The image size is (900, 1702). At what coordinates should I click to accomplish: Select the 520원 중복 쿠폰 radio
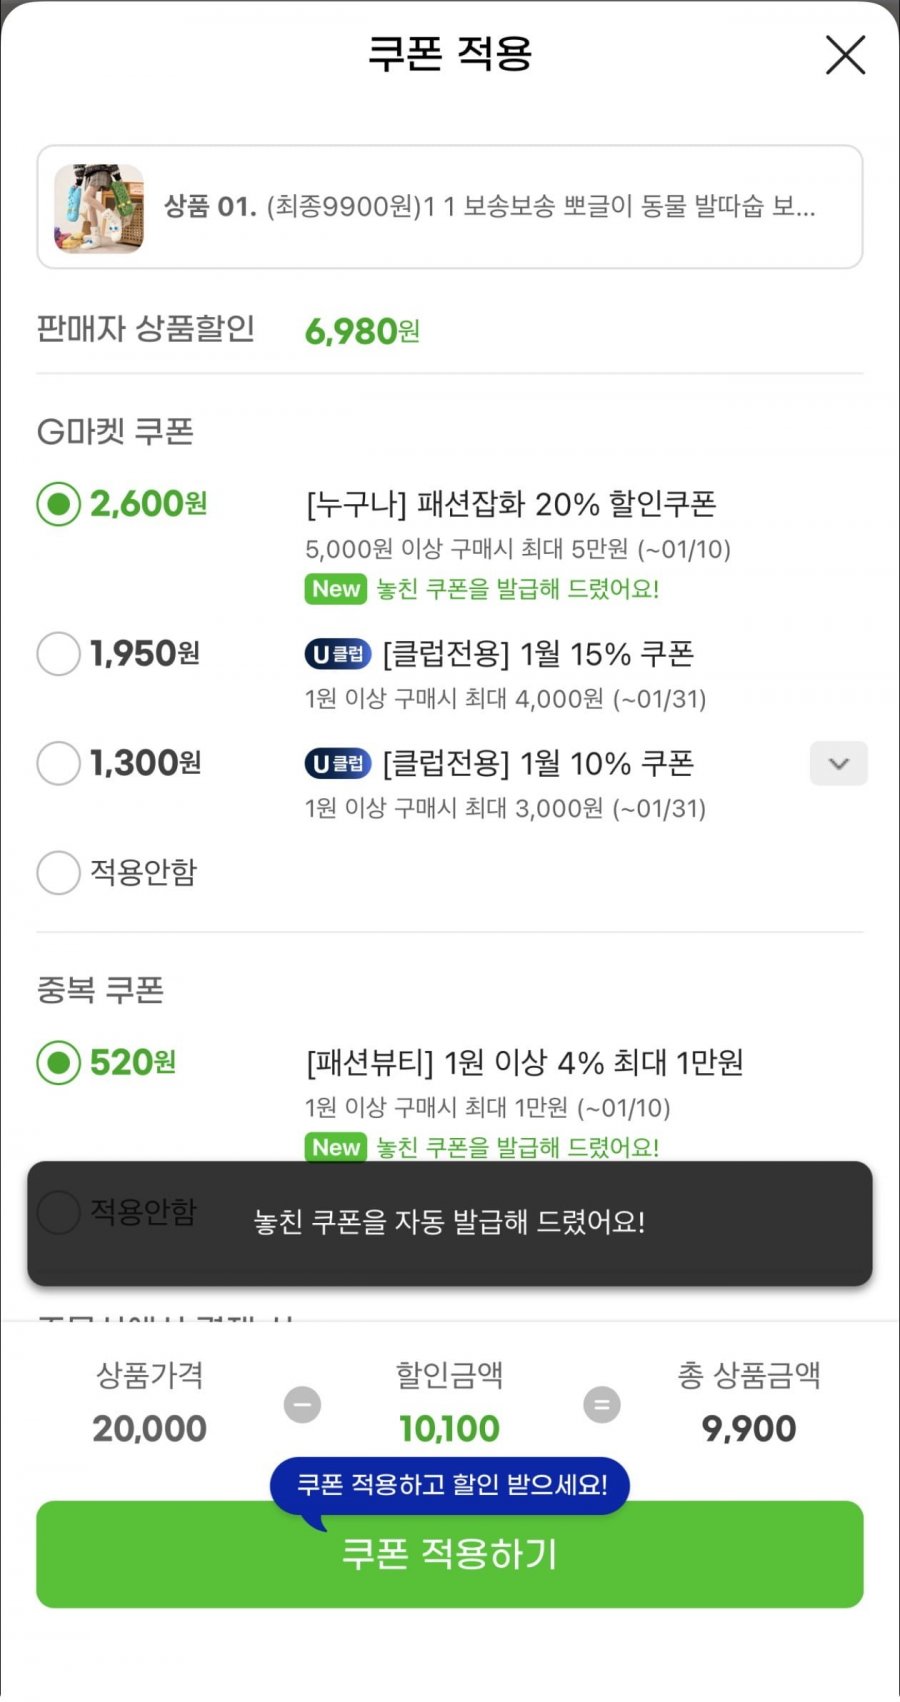58,1062
